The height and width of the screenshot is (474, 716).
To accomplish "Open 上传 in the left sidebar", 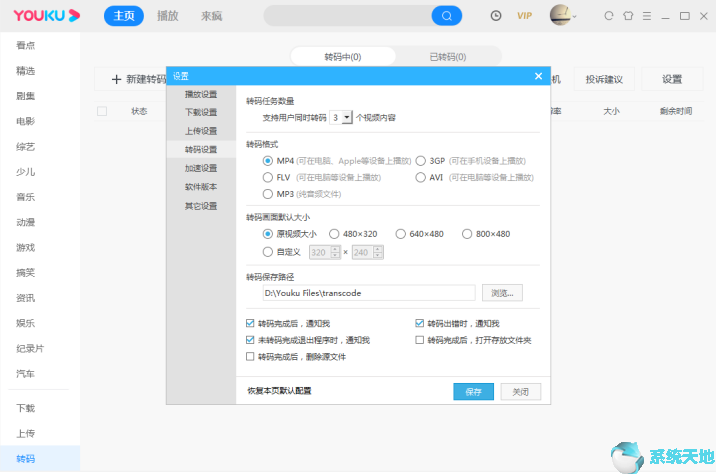I will click(x=26, y=433).
